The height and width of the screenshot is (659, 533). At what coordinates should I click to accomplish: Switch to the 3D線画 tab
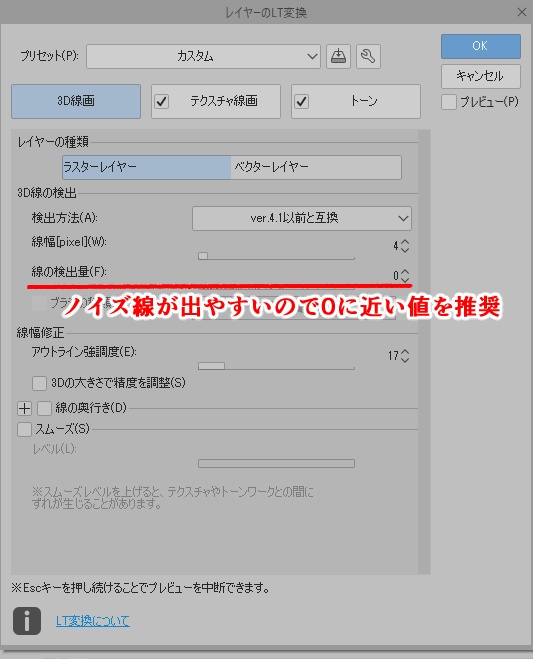(x=76, y=101)
